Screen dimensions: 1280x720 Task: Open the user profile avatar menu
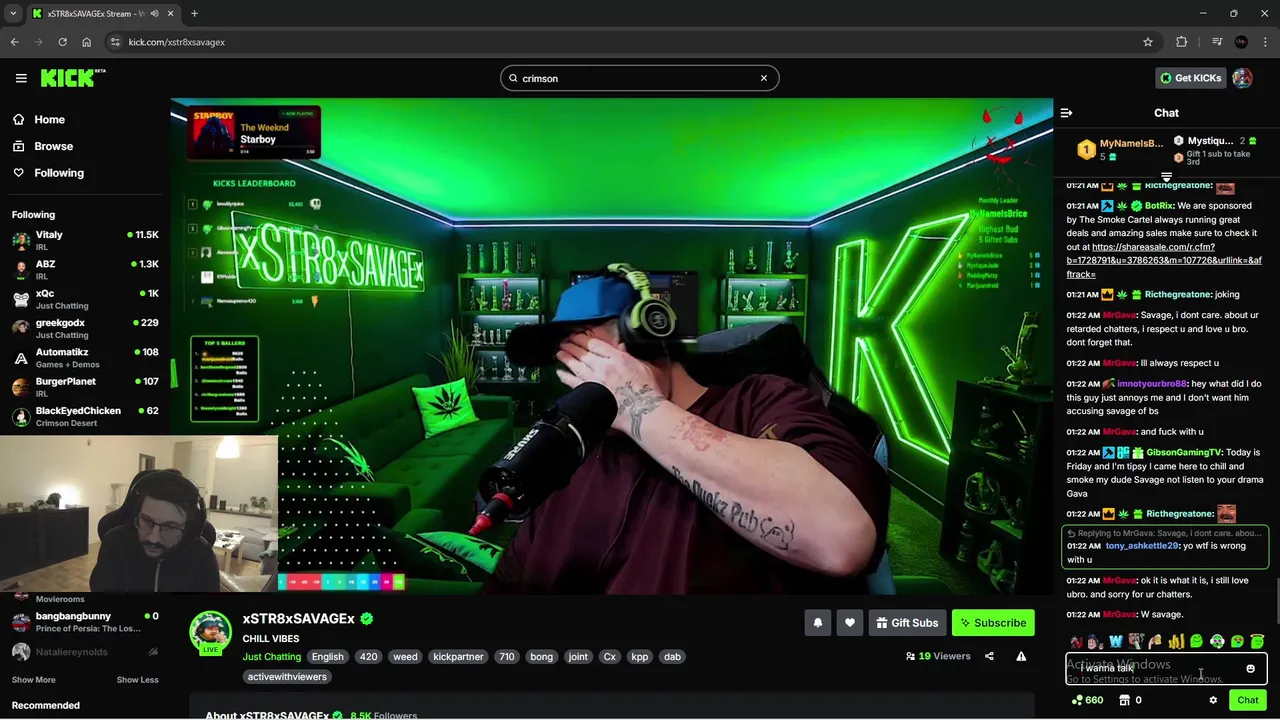pos(1242,78)
